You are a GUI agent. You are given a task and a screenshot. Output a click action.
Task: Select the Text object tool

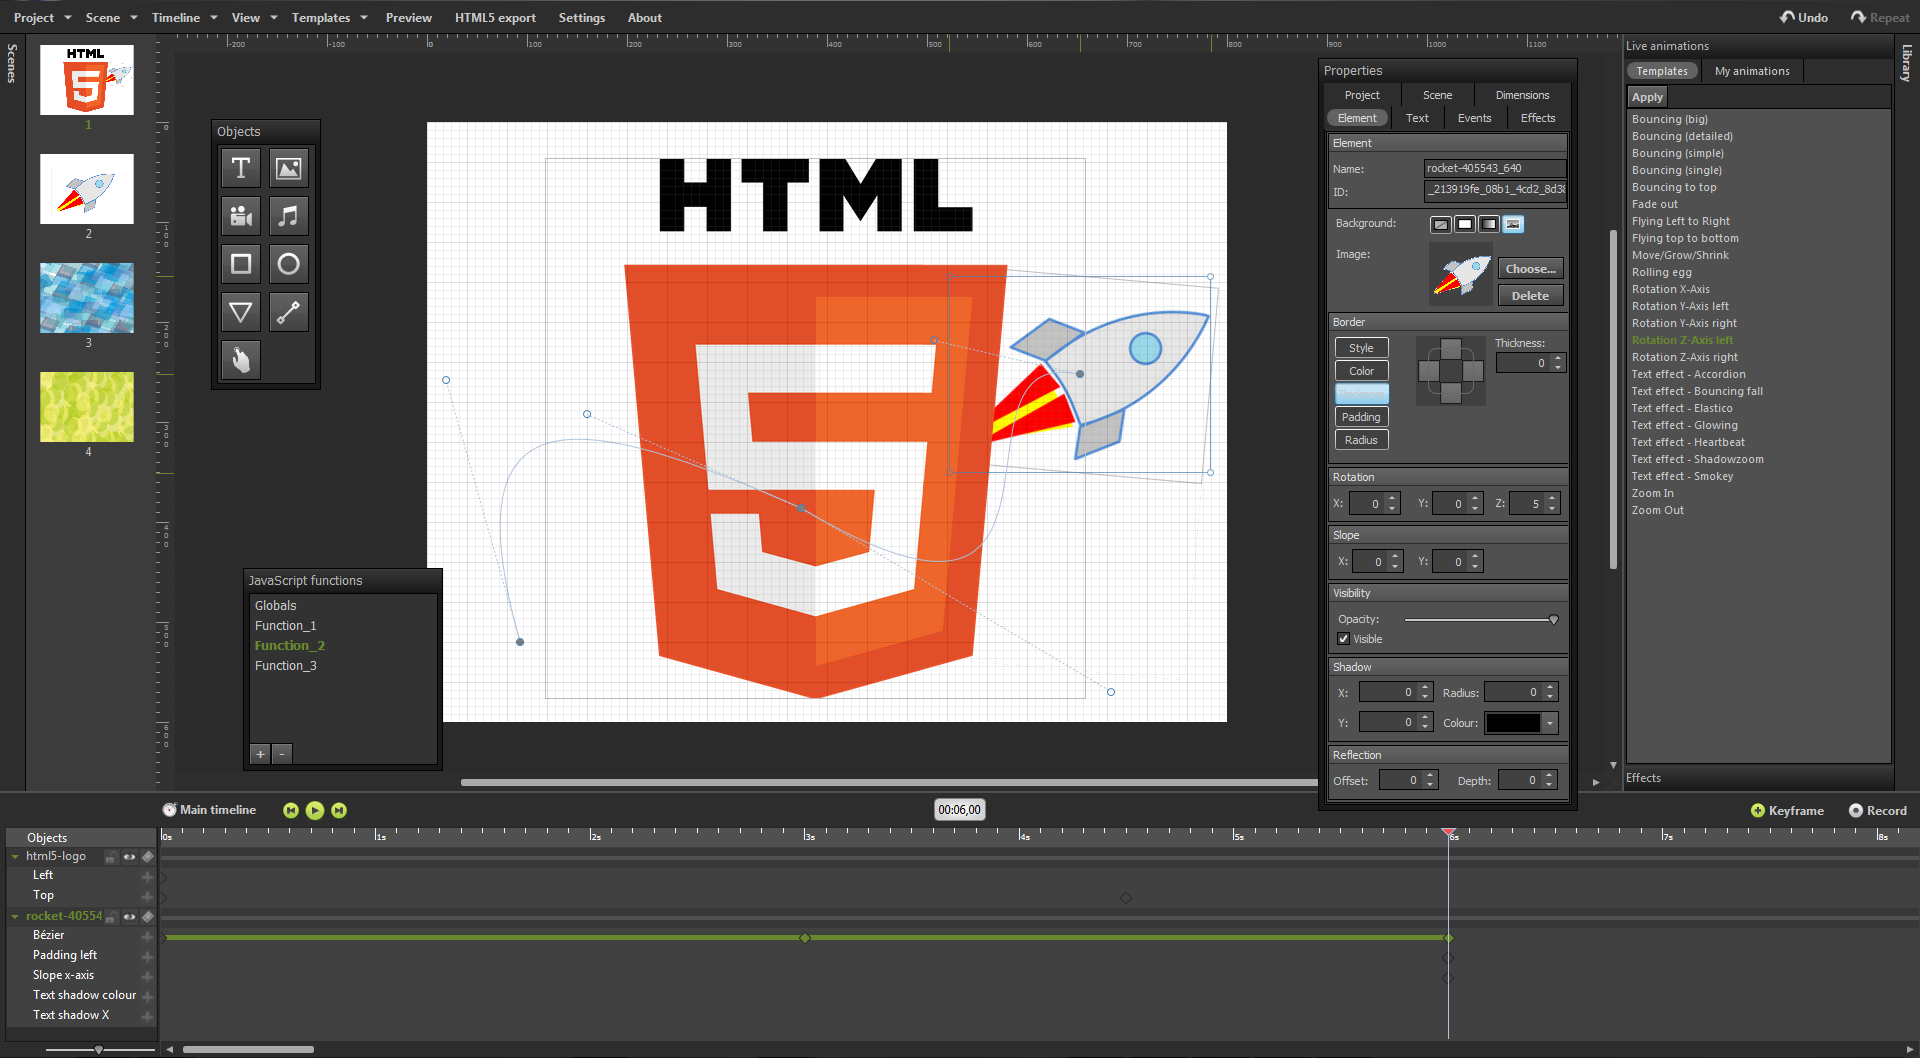(x=240, y=168)
